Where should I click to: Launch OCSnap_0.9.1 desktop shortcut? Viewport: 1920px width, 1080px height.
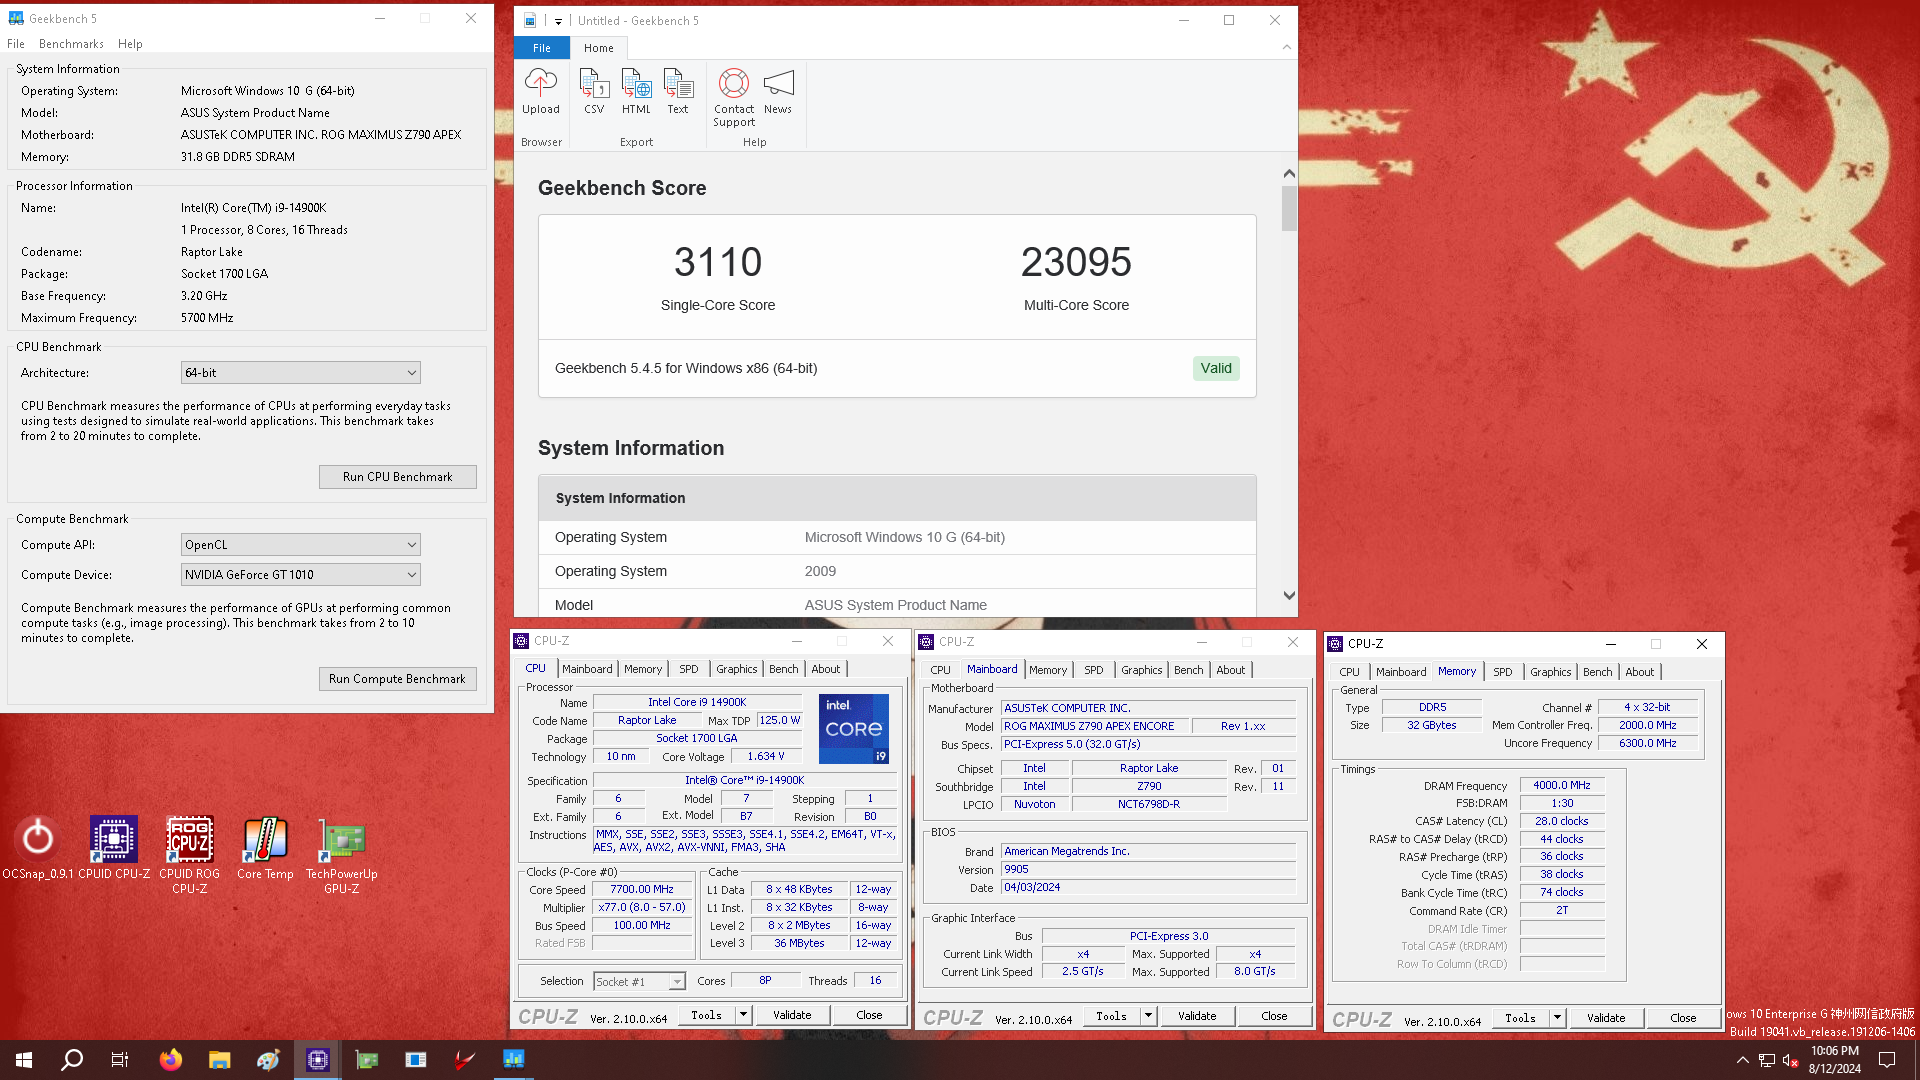[38, 848]
